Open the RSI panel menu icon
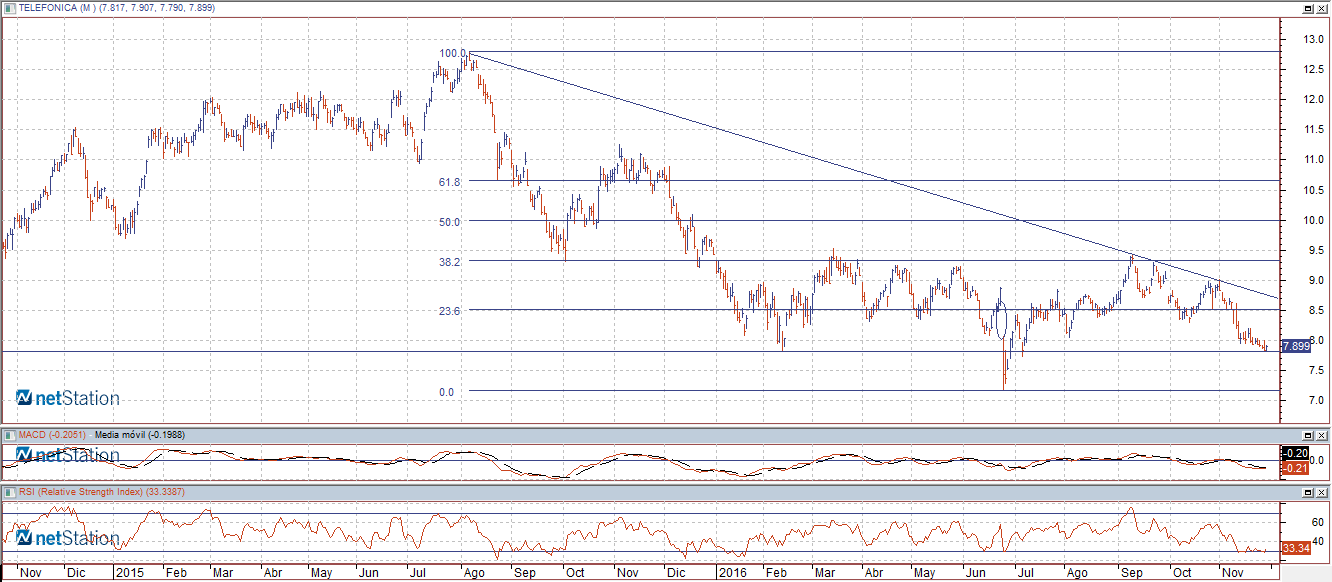Viewport: 1332px width, 582px height. 9,492
